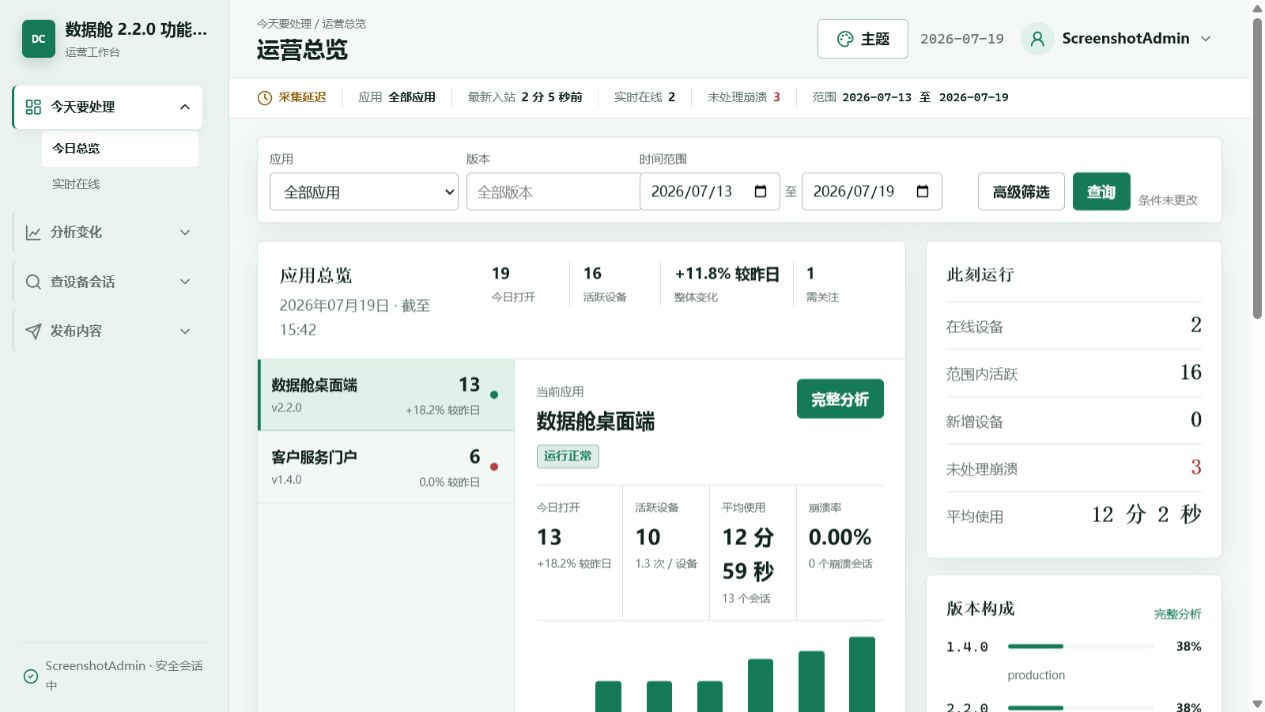
Task: Open the 全部应用 application dropdown
Action: (x=364, y=191)
